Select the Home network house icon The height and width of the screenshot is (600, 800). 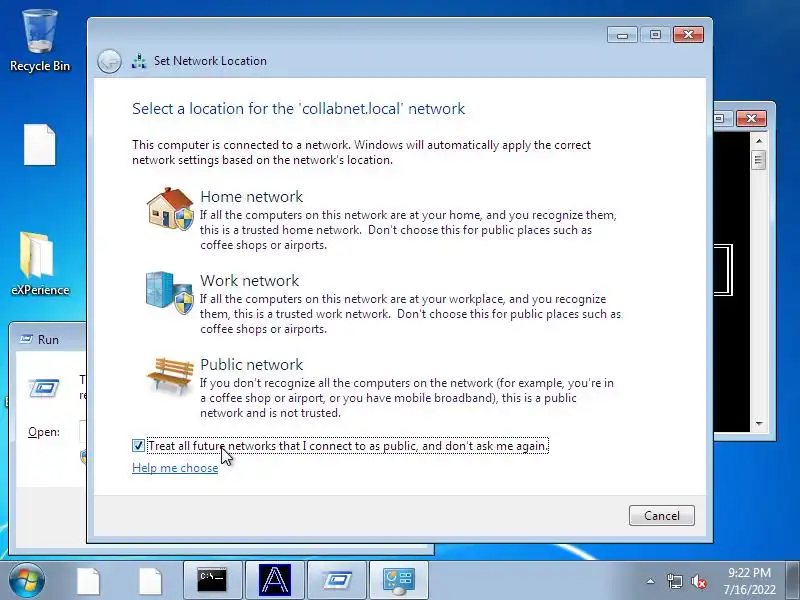tap(170, 209)
